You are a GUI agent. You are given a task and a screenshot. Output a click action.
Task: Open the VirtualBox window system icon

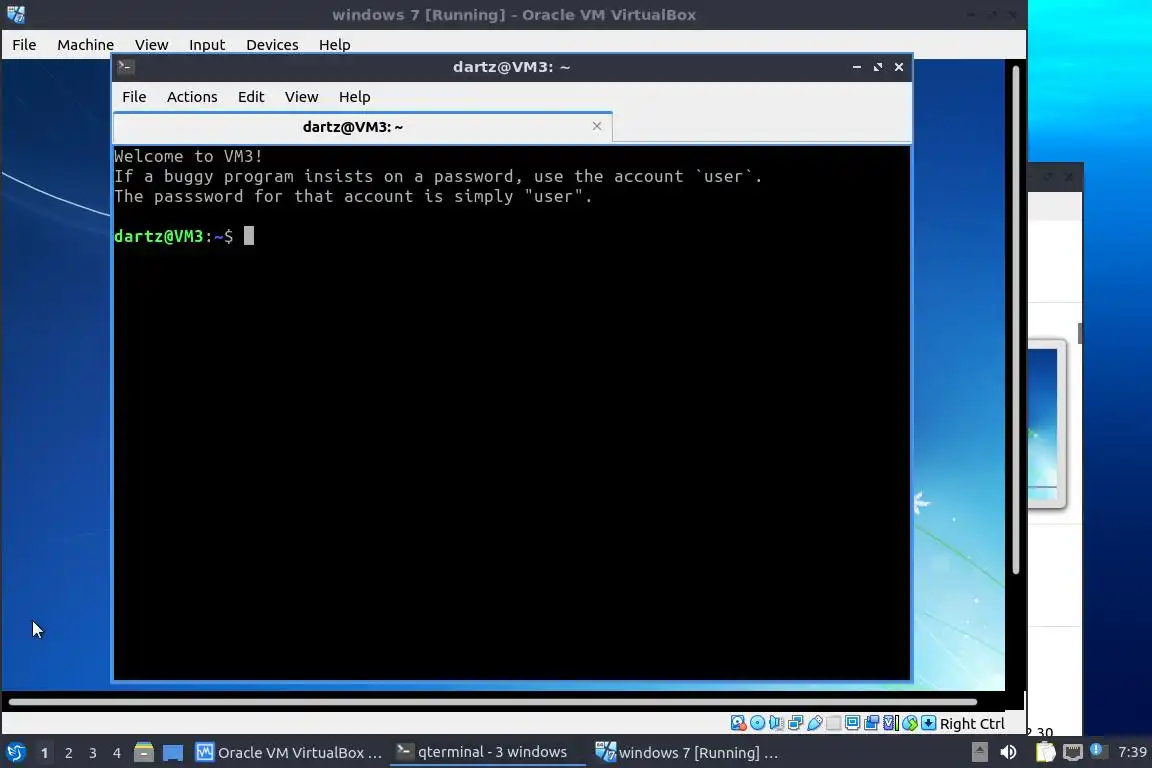pyautogui.click(x=16, y=15)
